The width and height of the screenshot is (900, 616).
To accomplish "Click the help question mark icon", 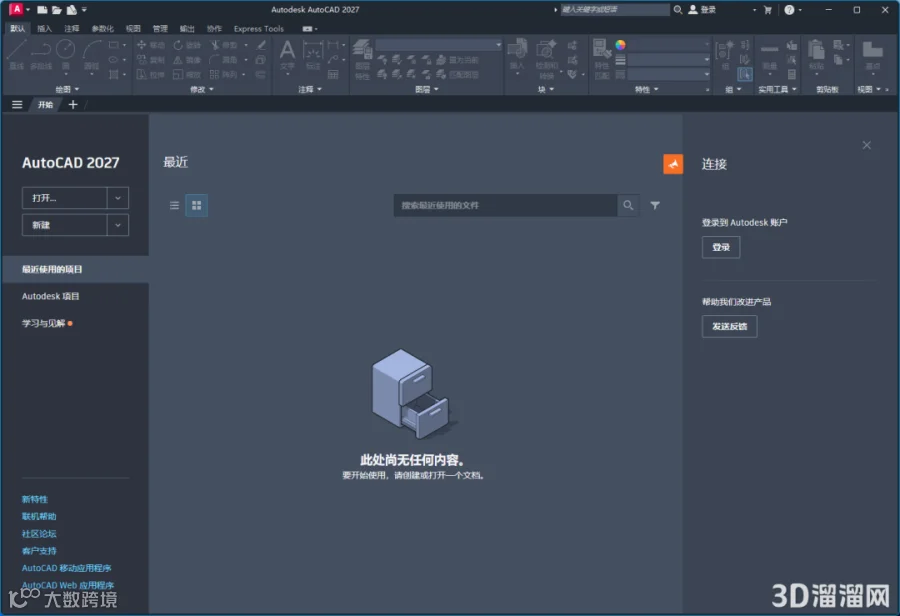I will click(789, 10).
